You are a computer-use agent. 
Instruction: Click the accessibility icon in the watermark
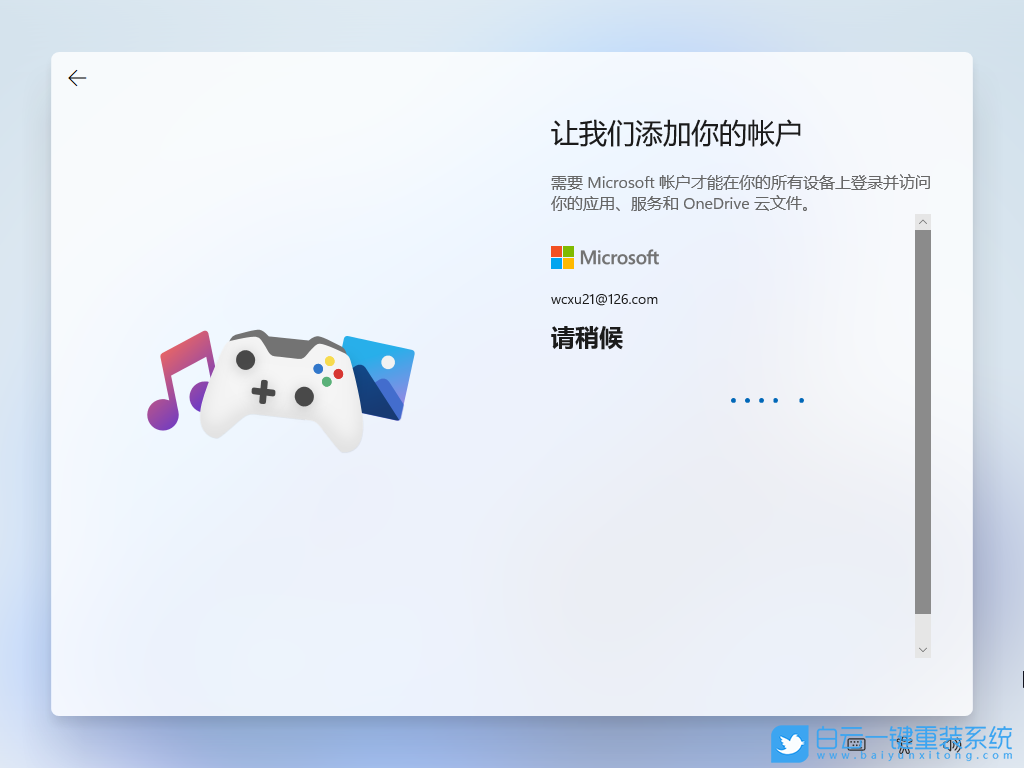click(904, 745)
